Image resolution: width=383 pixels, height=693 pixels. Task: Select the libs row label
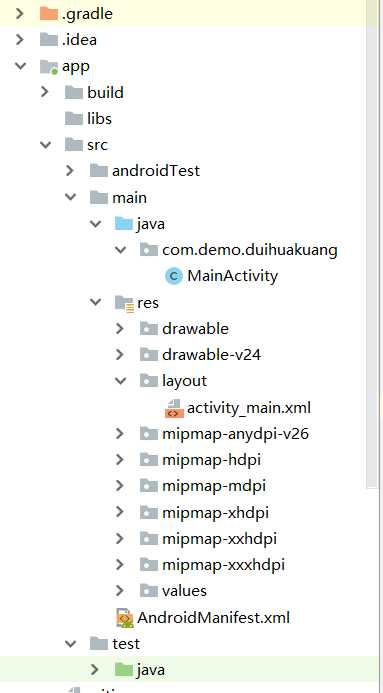99,118
